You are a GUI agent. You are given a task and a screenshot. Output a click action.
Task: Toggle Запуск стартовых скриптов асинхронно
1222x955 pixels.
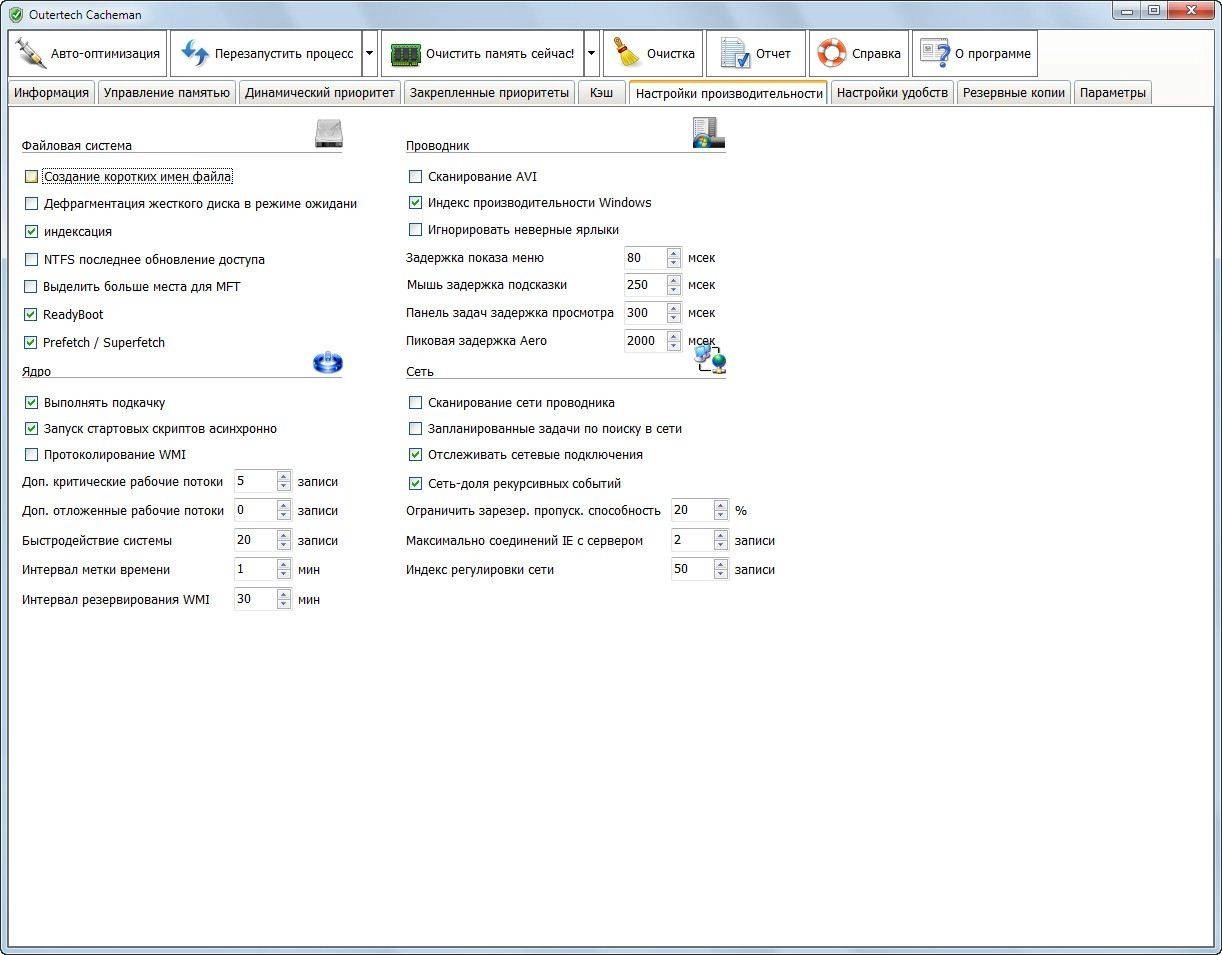(x=31, y=429)
